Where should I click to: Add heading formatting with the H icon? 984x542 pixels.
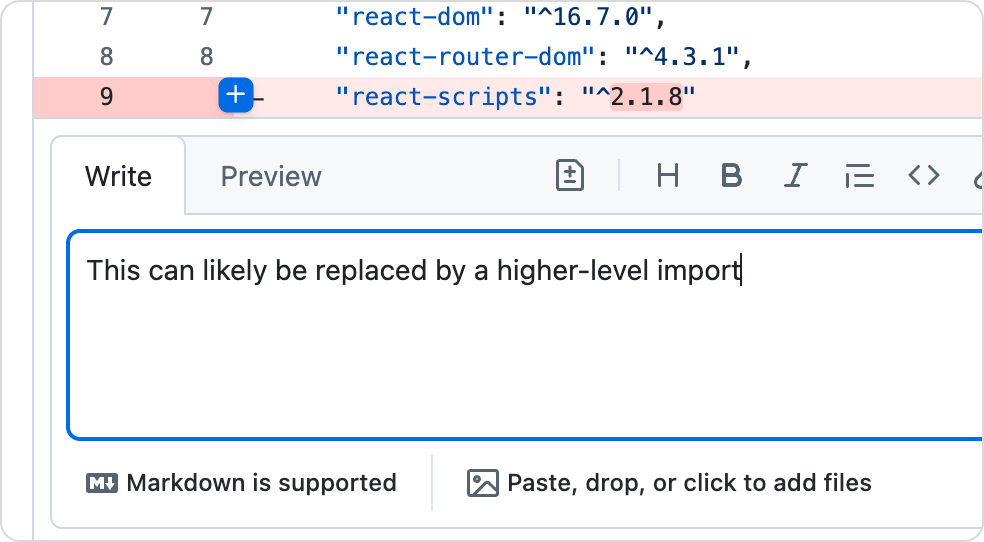point(667,176)
